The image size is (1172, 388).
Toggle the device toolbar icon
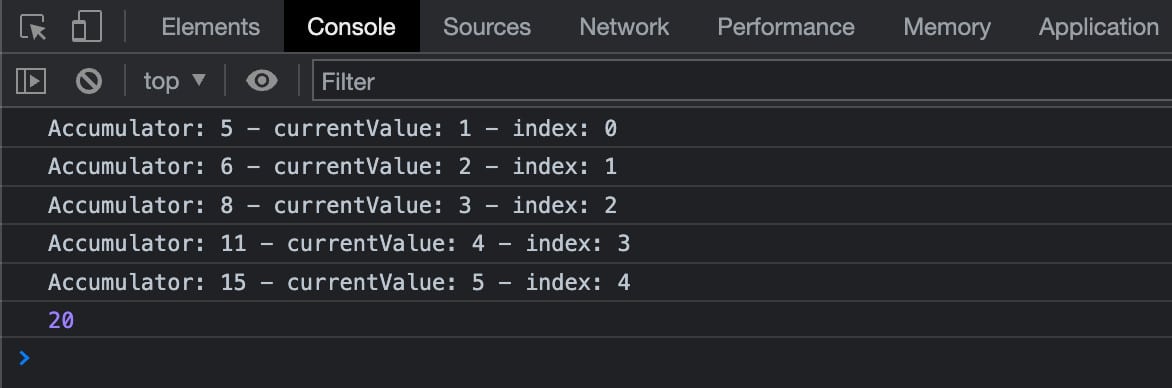pos(87,27)
